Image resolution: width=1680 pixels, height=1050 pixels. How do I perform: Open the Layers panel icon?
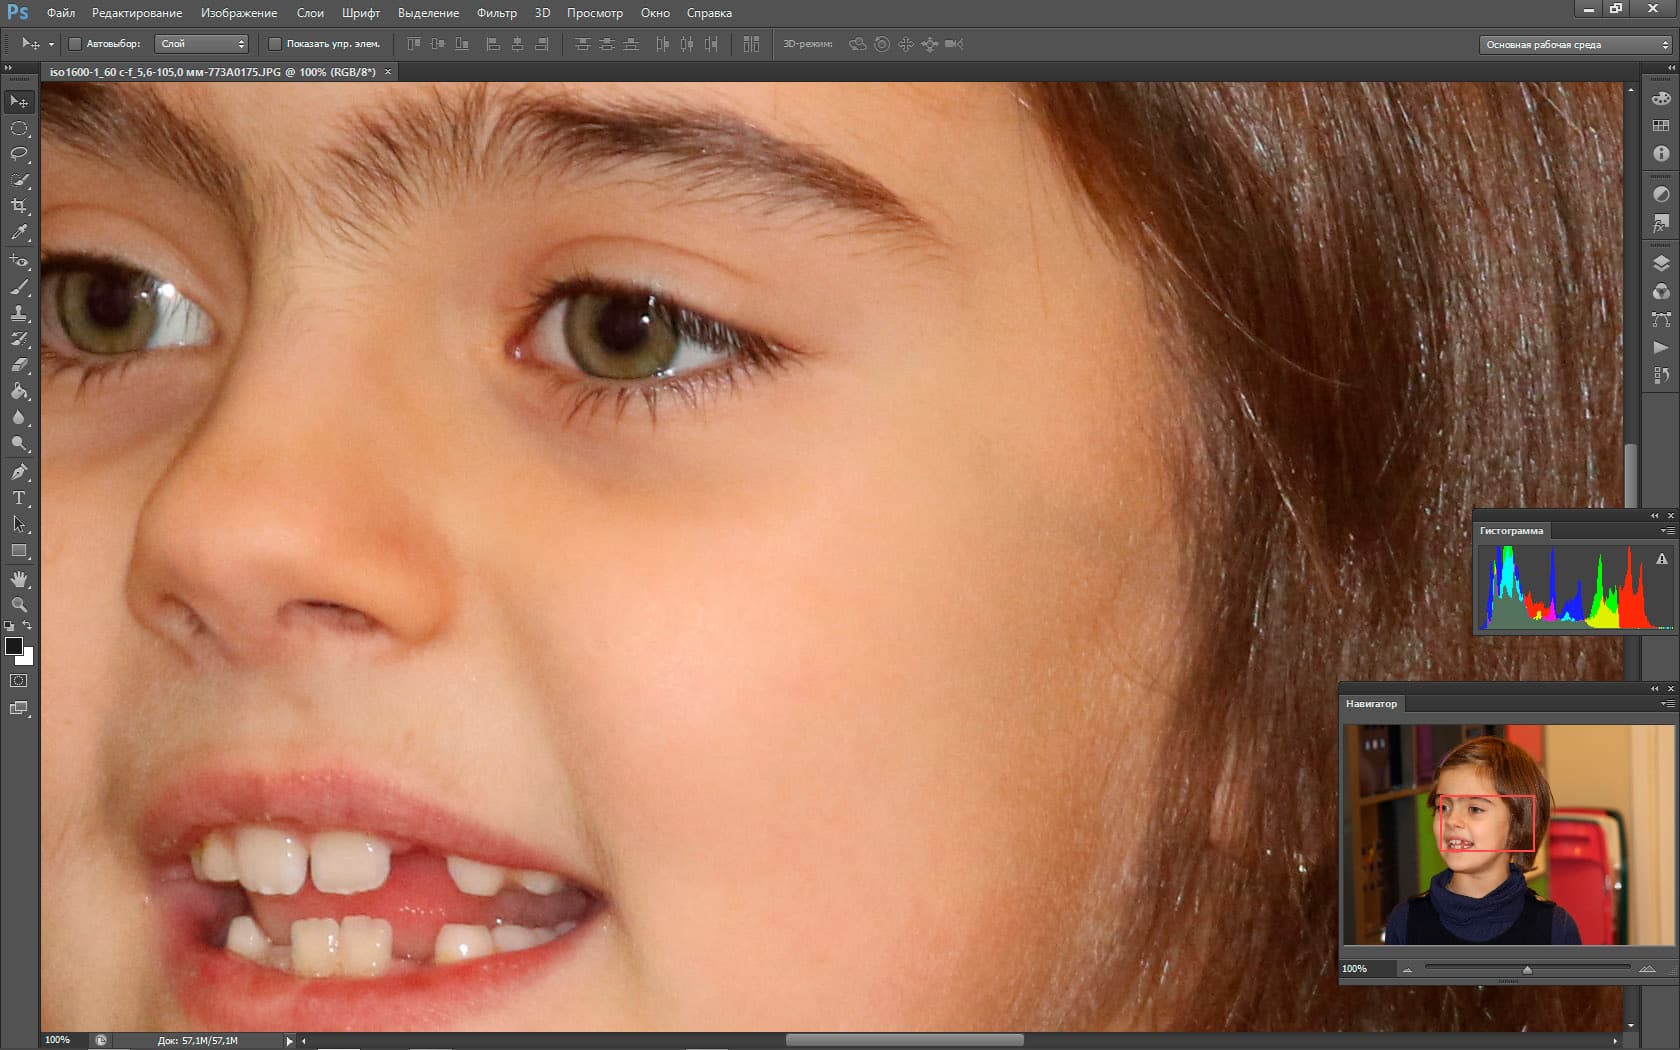(x=1661, y=264)
